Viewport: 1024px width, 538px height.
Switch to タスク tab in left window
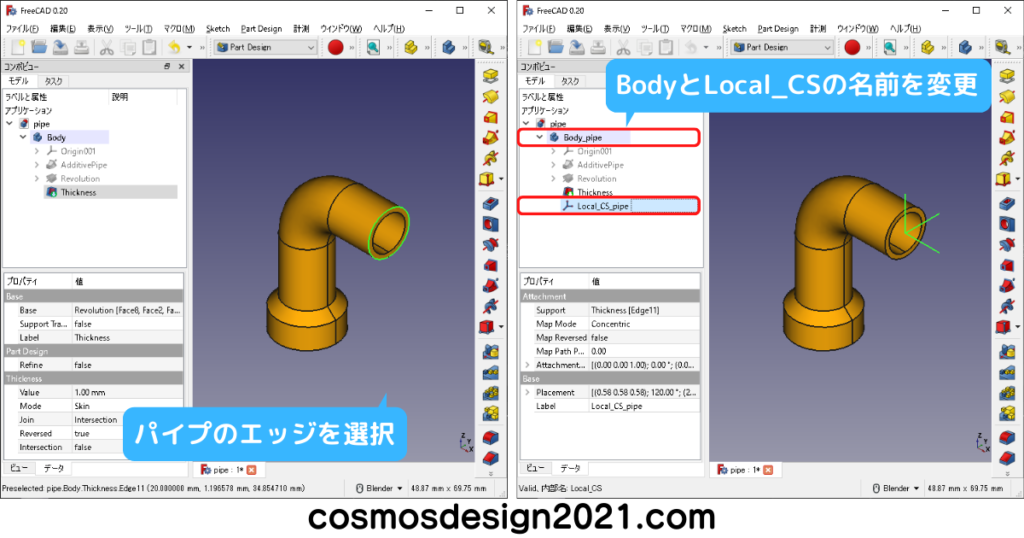(x=53, y=81)
